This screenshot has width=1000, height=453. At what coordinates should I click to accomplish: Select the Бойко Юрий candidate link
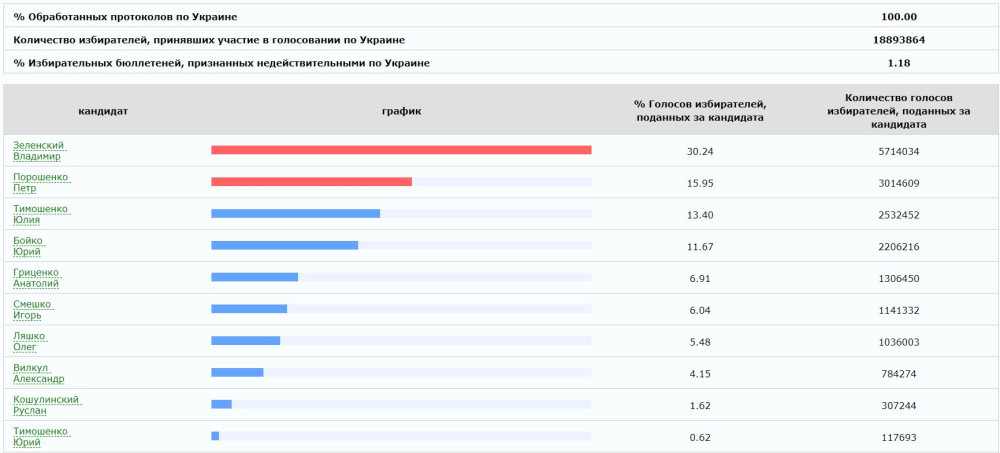pos(29,246)
